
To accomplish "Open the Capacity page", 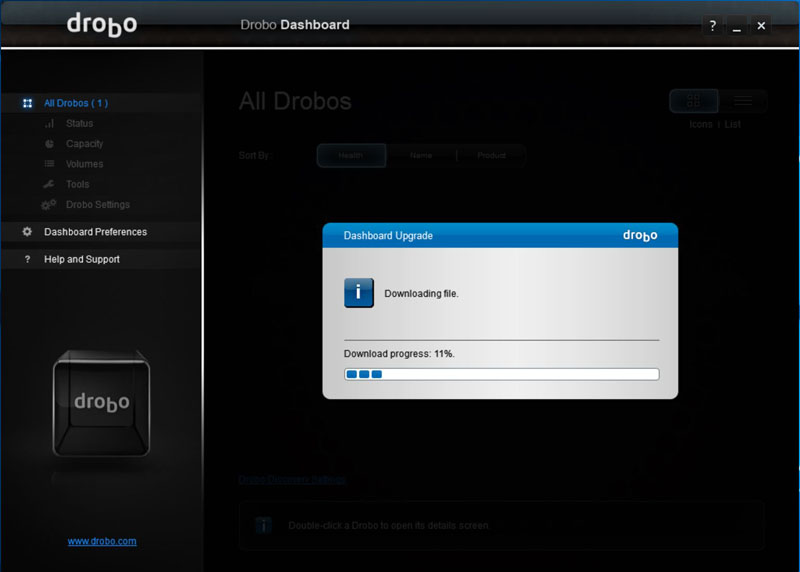I will [85, 144].
